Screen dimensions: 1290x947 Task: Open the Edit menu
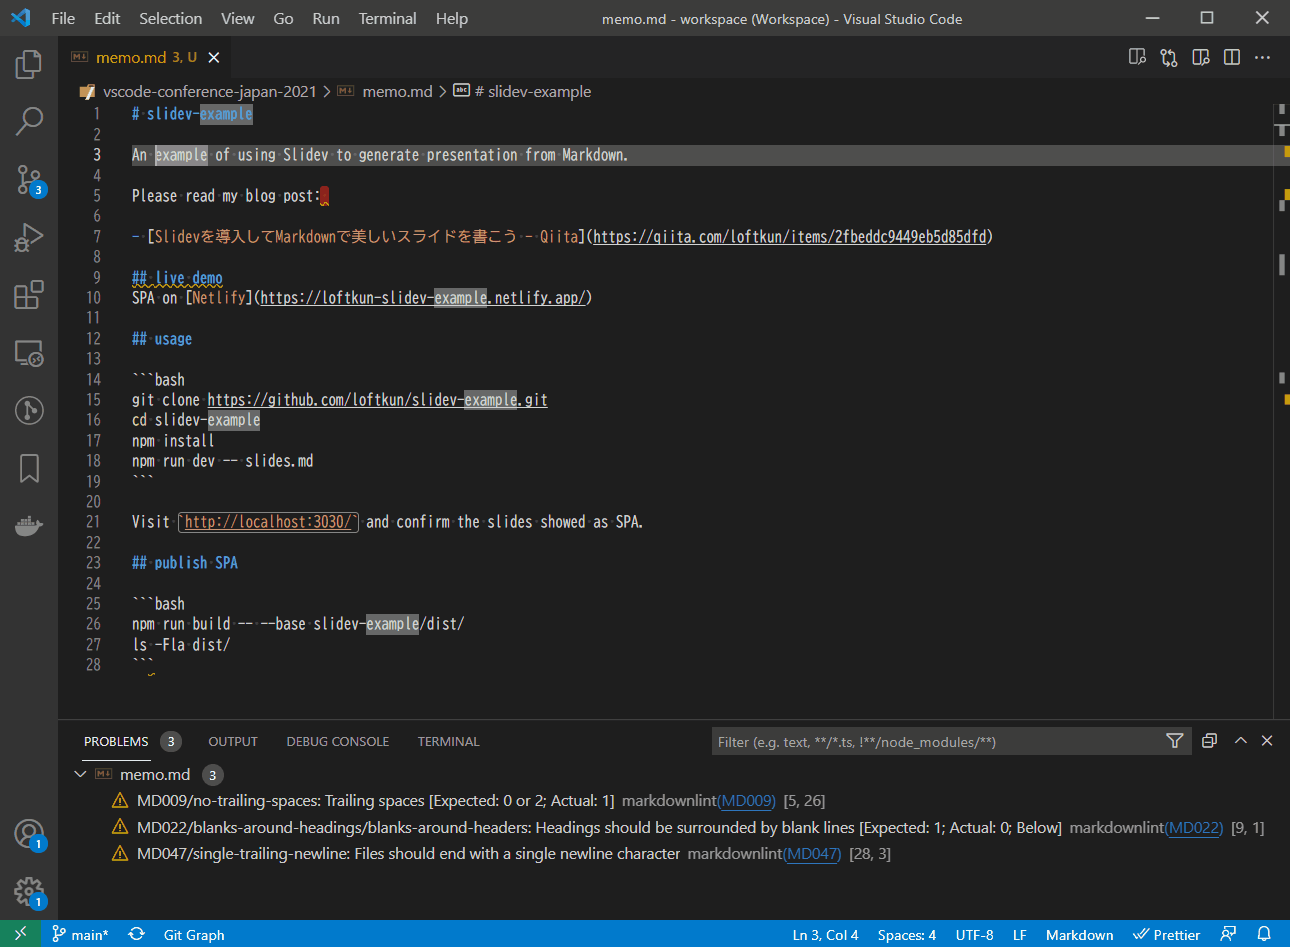pos(107,18)
